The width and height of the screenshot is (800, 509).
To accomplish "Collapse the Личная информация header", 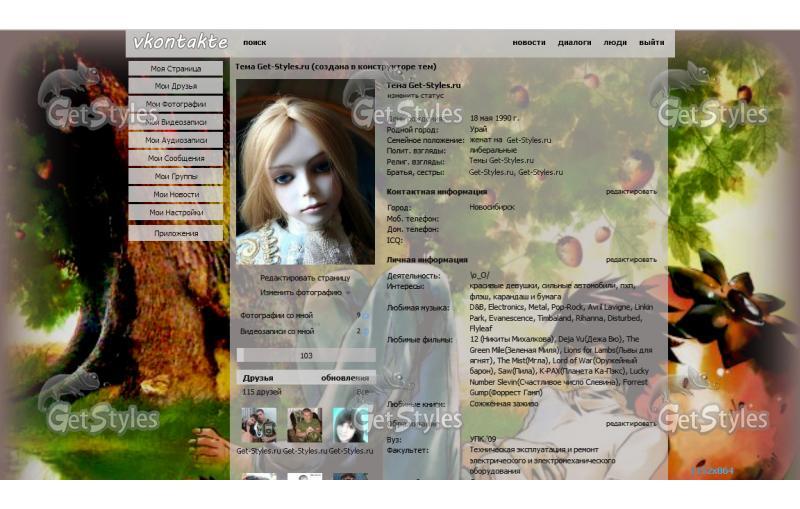I will (x=427, y=260).
